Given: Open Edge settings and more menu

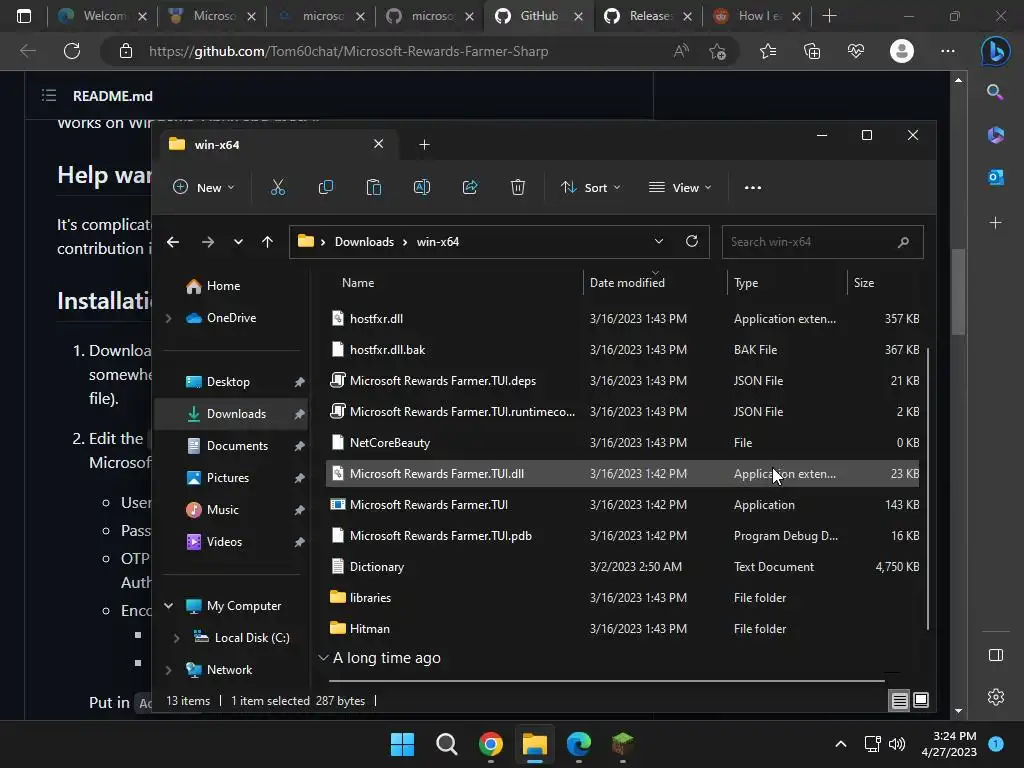Looking at the screenshot, I should 948,51.
